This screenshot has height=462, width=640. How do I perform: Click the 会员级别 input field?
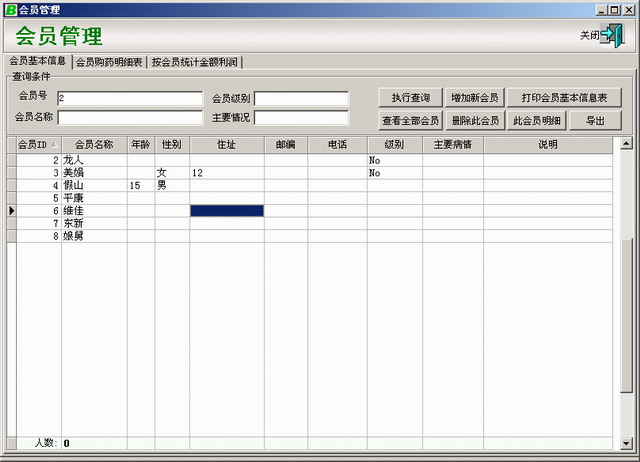301,99
